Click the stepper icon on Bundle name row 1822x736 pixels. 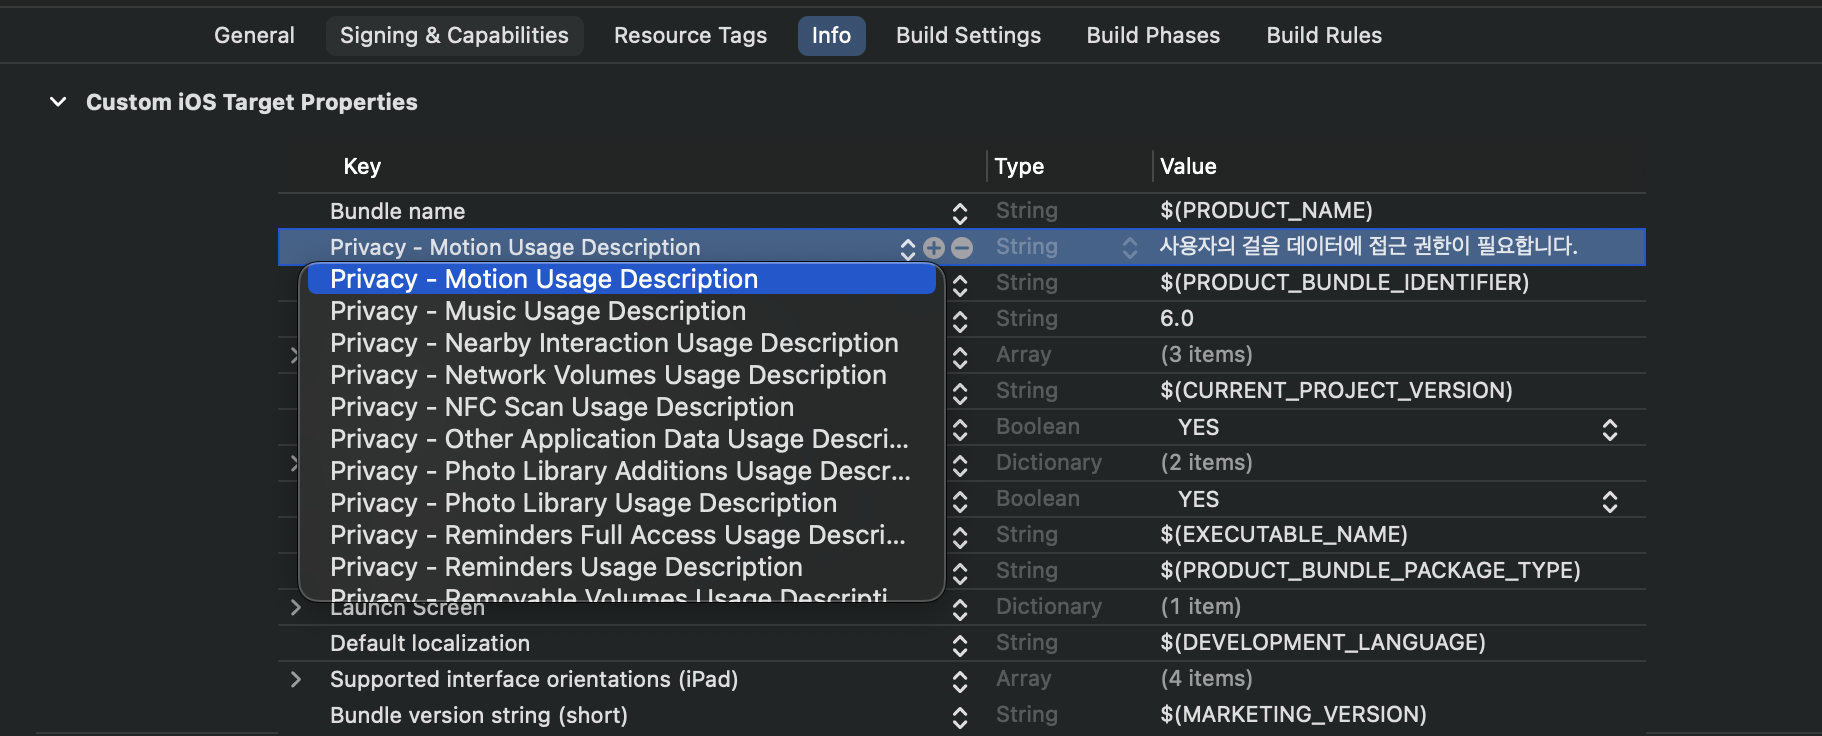(960, 213)
